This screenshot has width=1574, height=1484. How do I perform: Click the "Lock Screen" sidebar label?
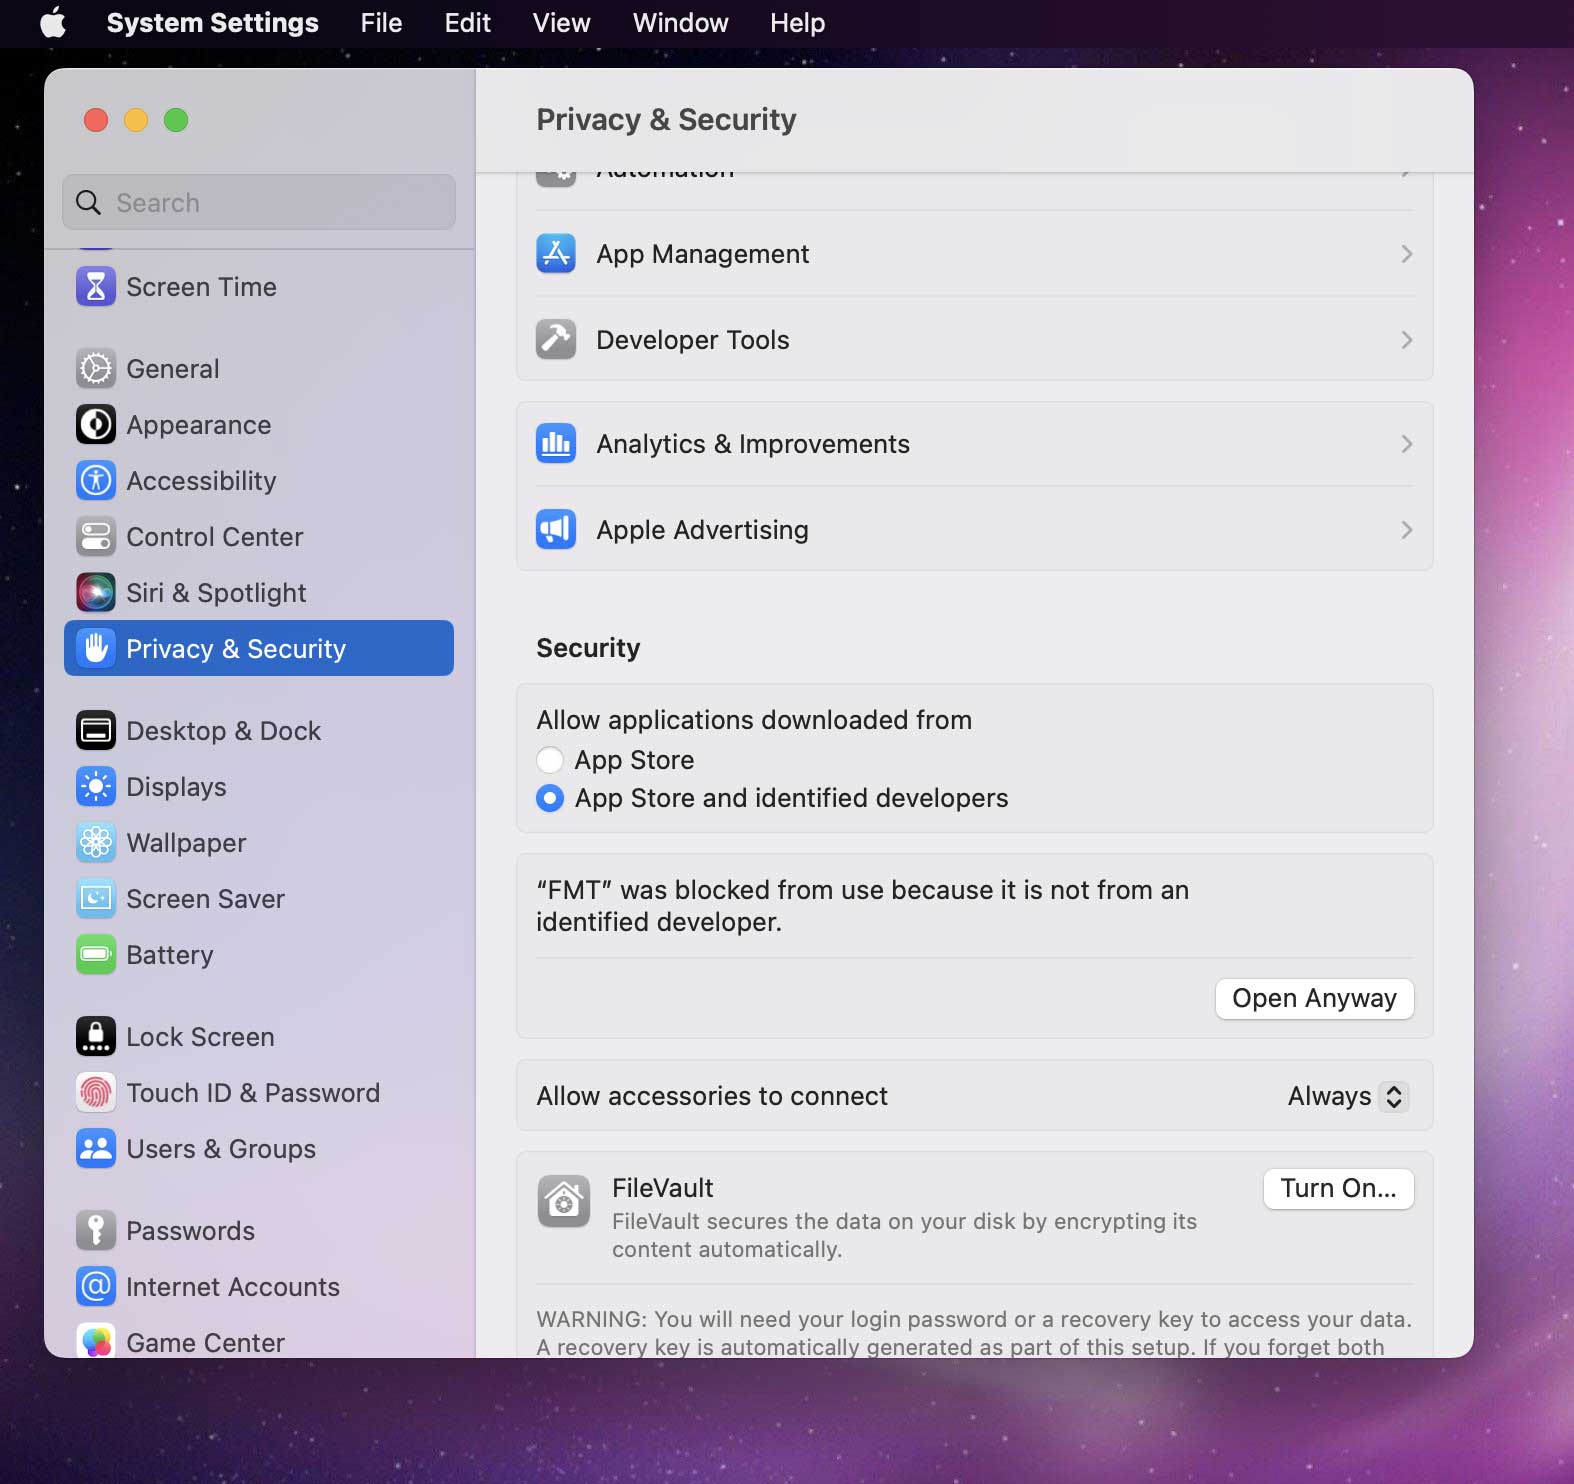(200, 1037)
